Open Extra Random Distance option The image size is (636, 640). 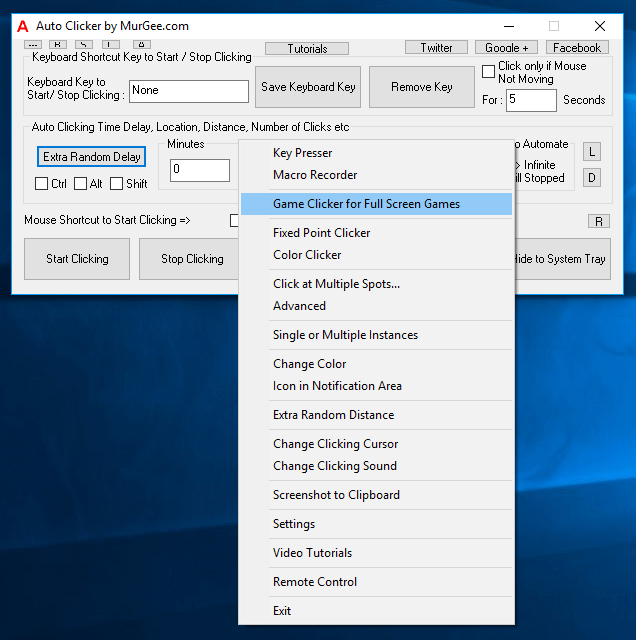[x=376, y=415]
